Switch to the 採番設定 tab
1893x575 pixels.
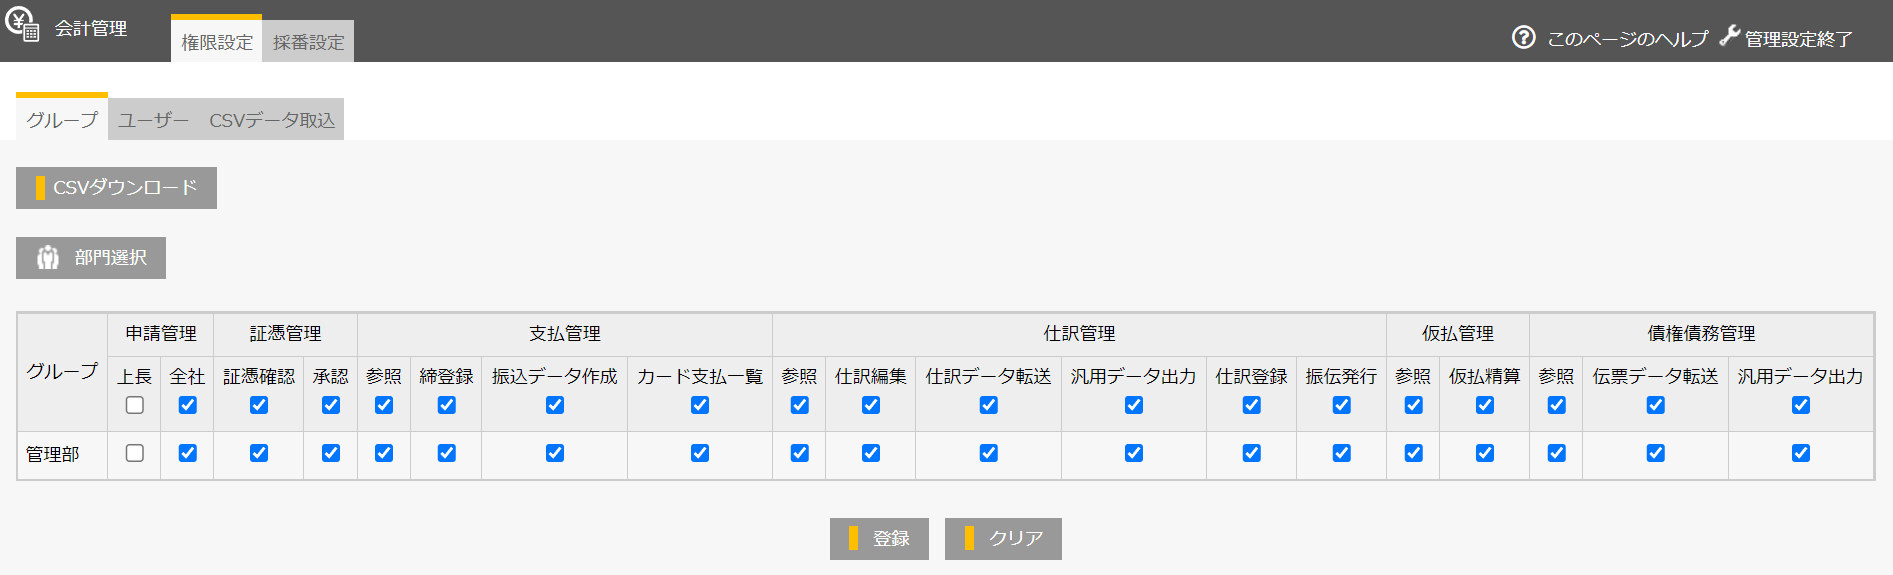308,42
